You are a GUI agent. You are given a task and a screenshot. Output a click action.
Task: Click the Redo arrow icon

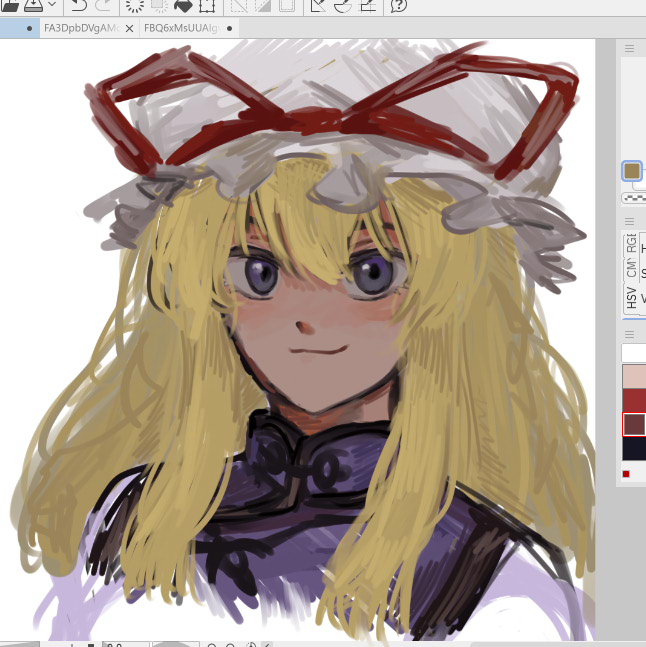pyautogui.click(x=102, y=5)
